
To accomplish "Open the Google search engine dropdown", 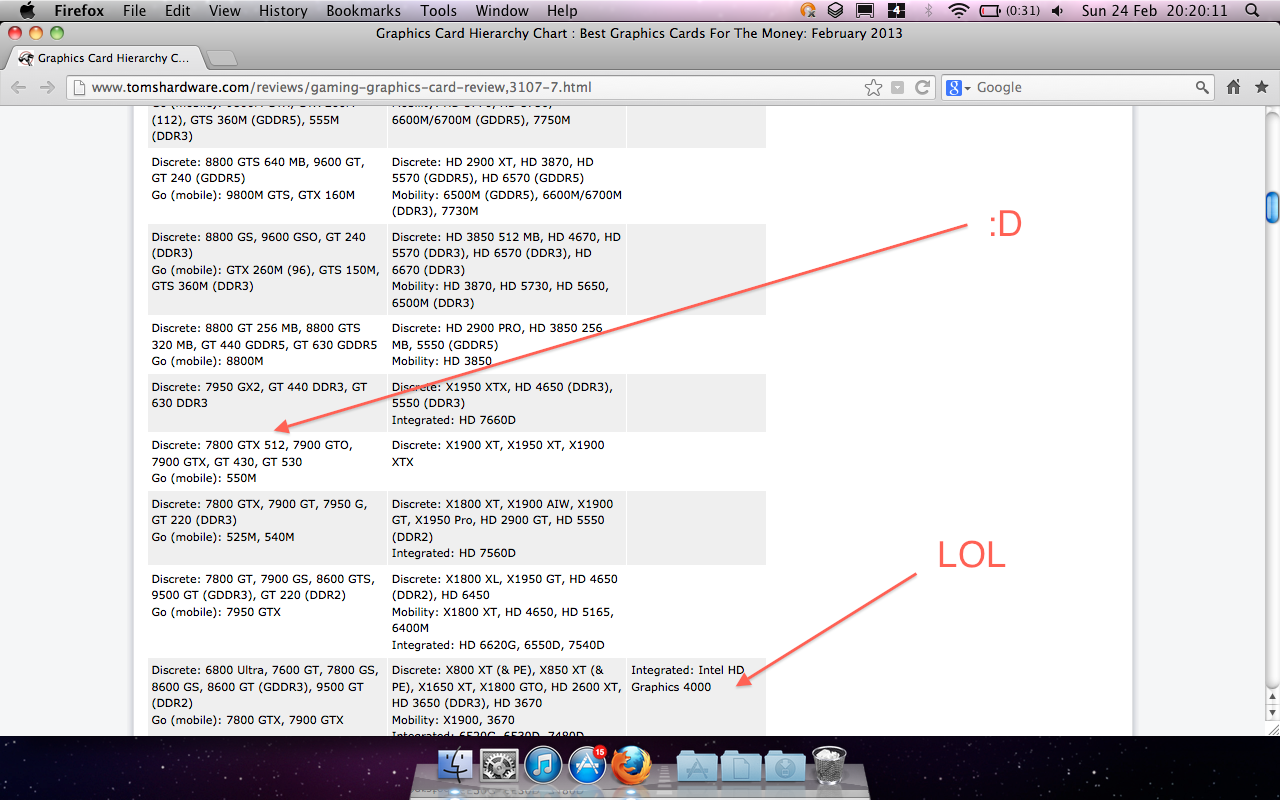I will point(958,88).
